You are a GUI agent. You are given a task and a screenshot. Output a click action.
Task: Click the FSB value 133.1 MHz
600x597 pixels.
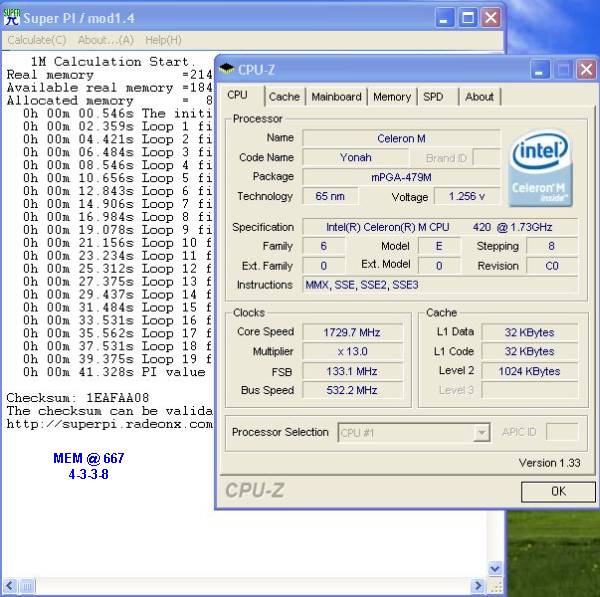pyautogui.click(x=352, y=371)
